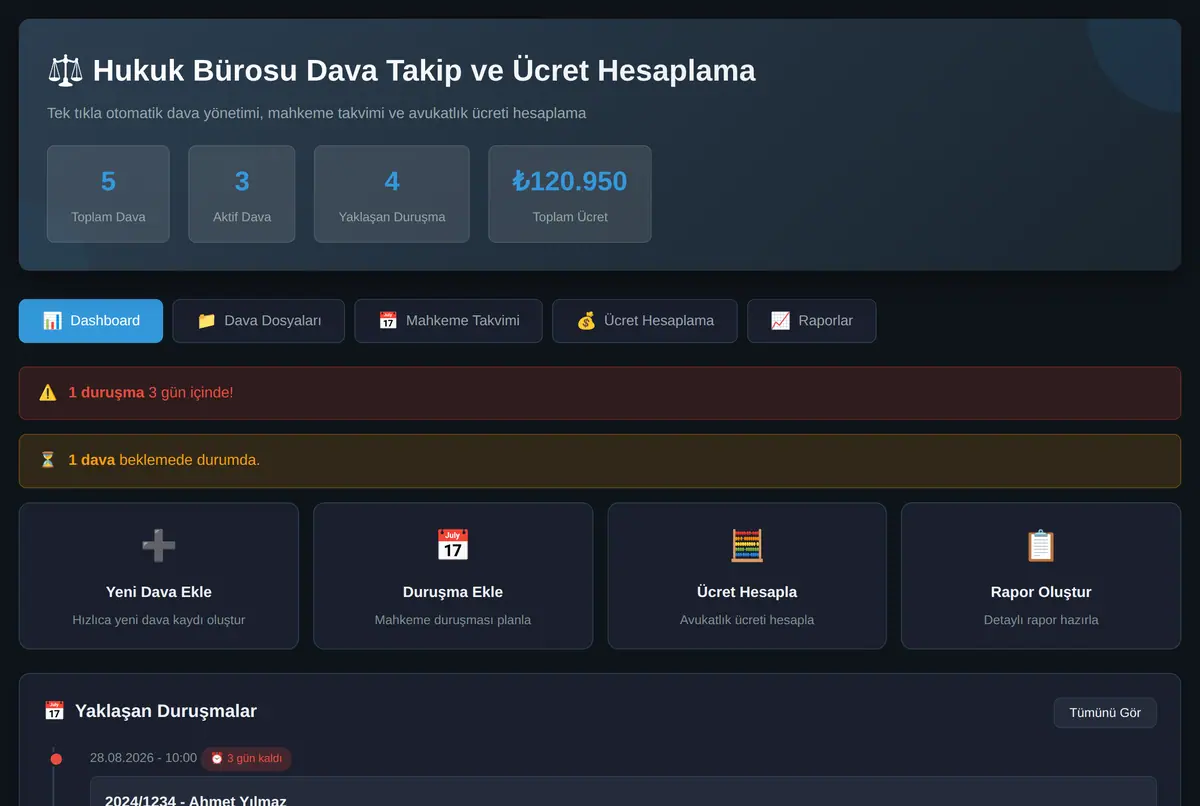The image size is (1200, 806).
Task: Open the Yeni Dava Ekle card
Action: point(159,576)
